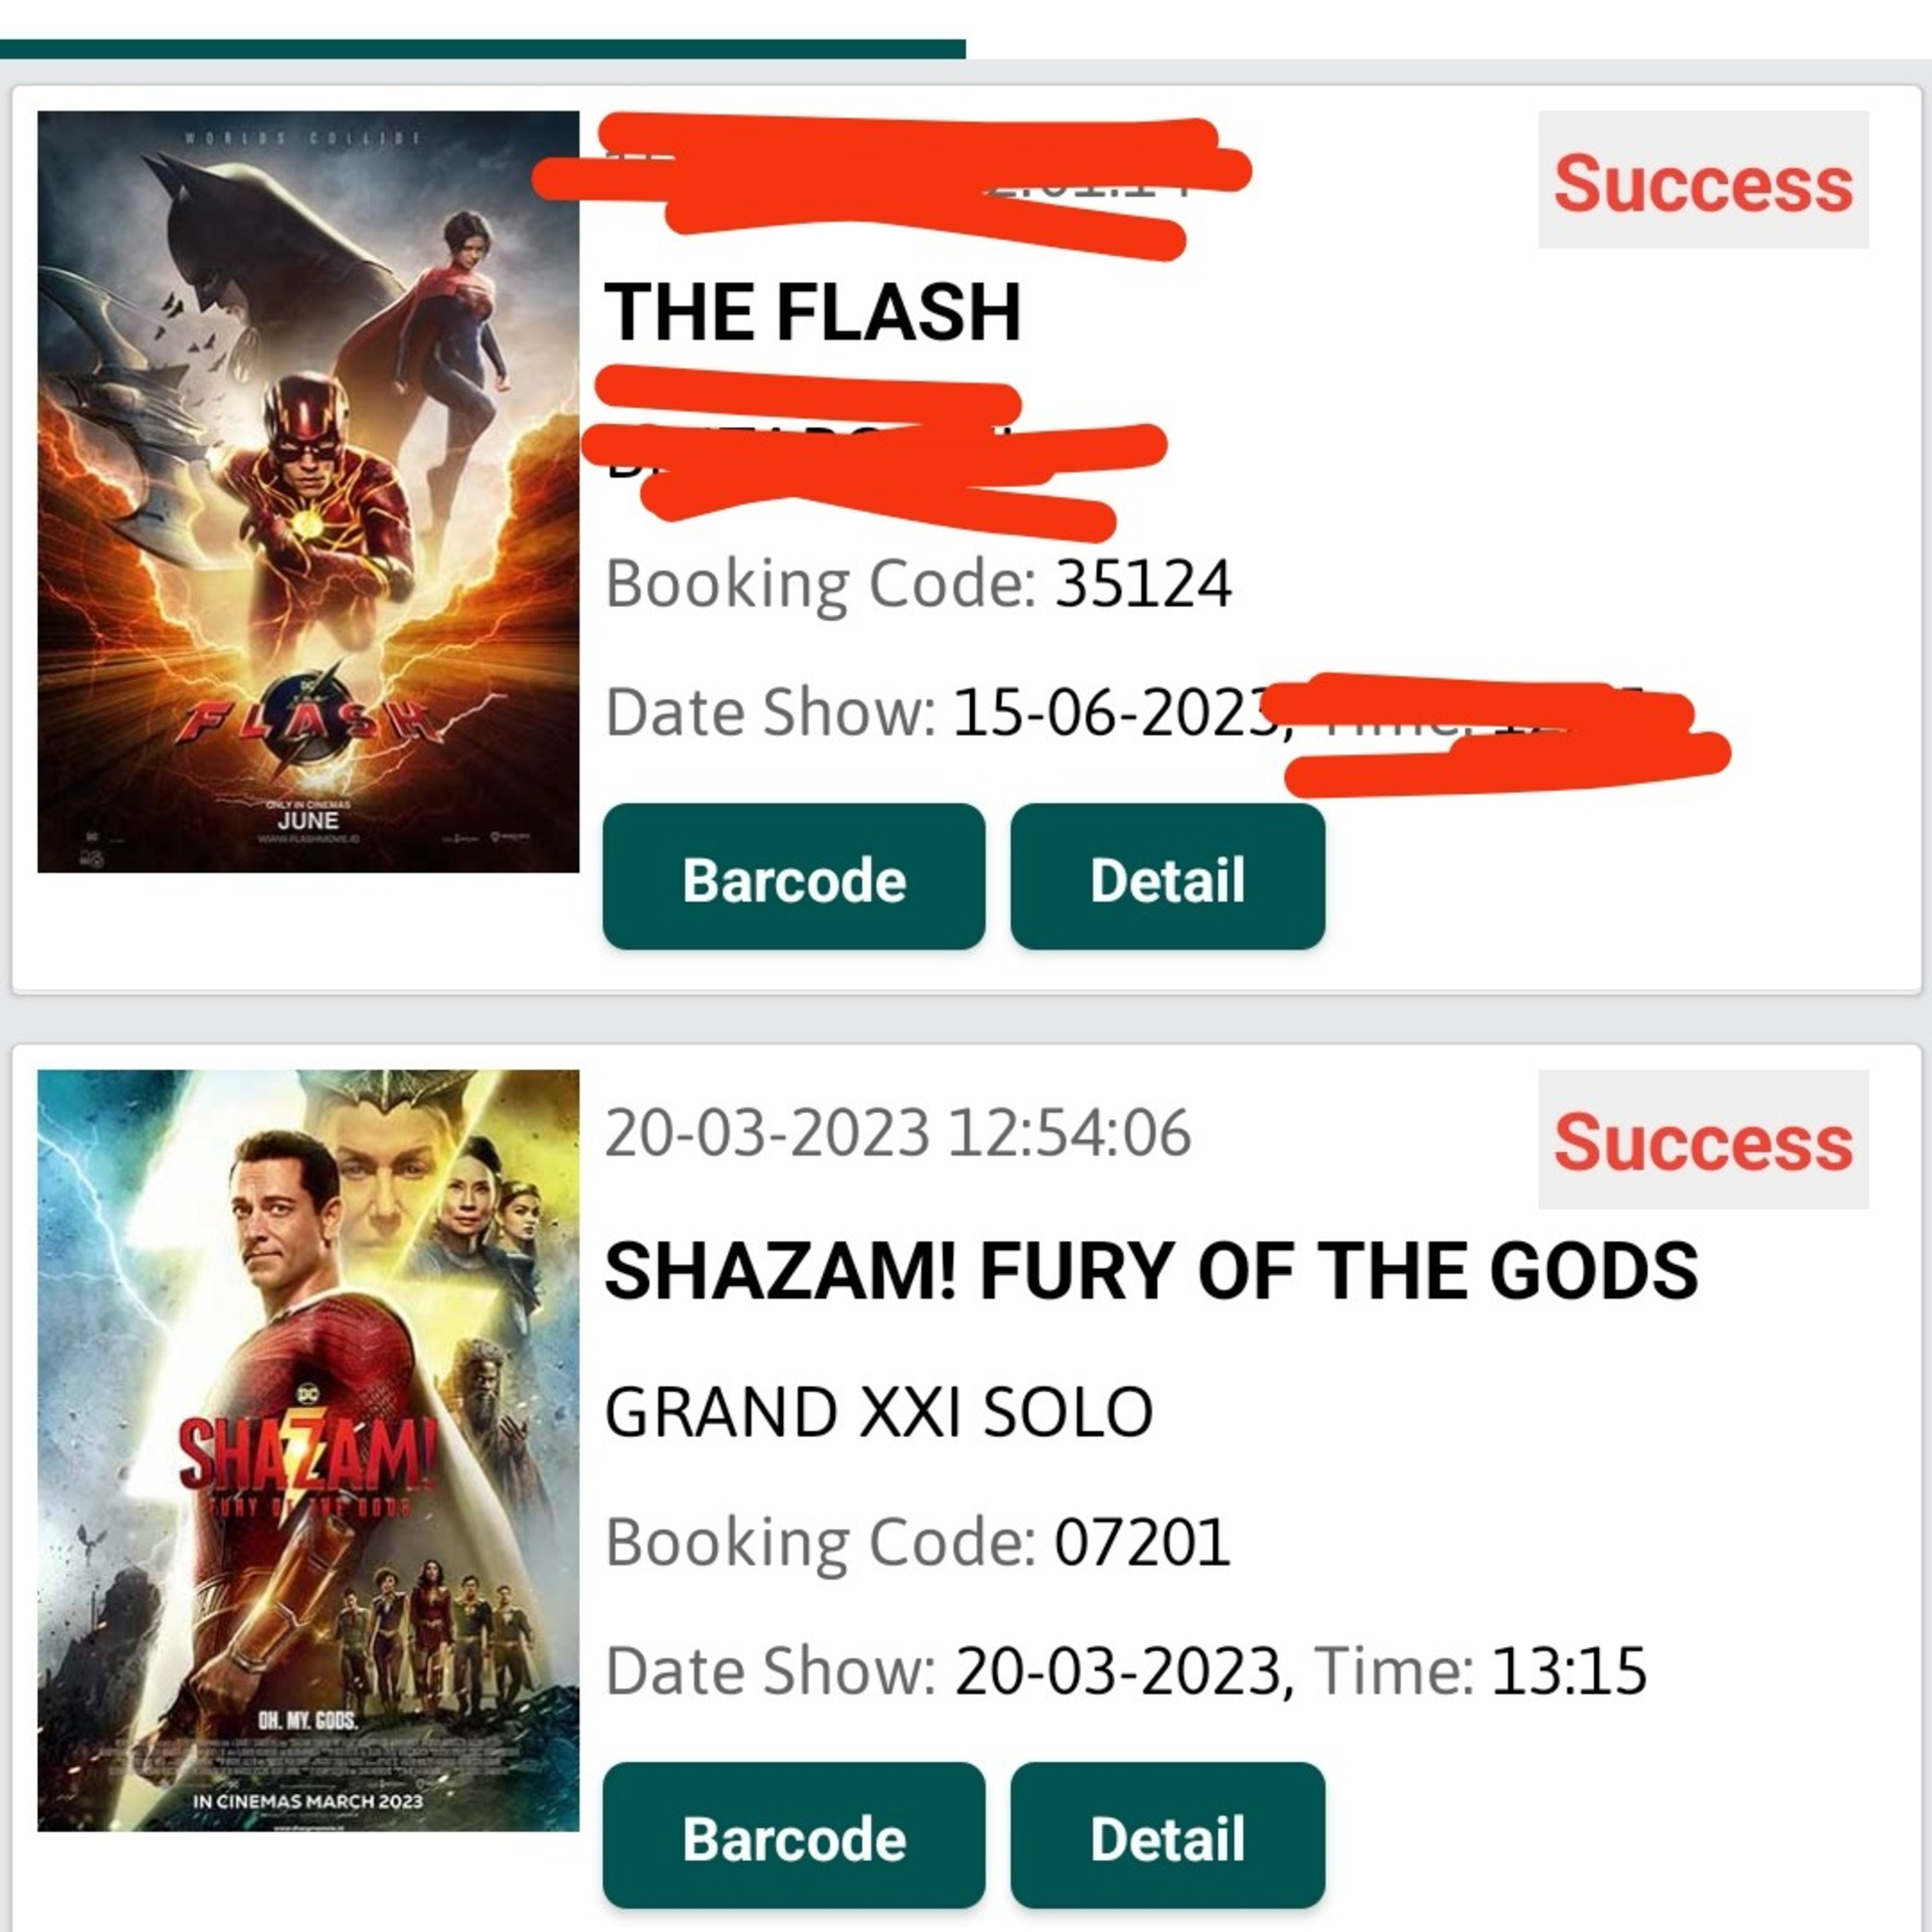Image resolution: width=1932 pixels, height=1932 pixels.
Task: Click booking code 07201
Action: (x=1141, y=1541)
